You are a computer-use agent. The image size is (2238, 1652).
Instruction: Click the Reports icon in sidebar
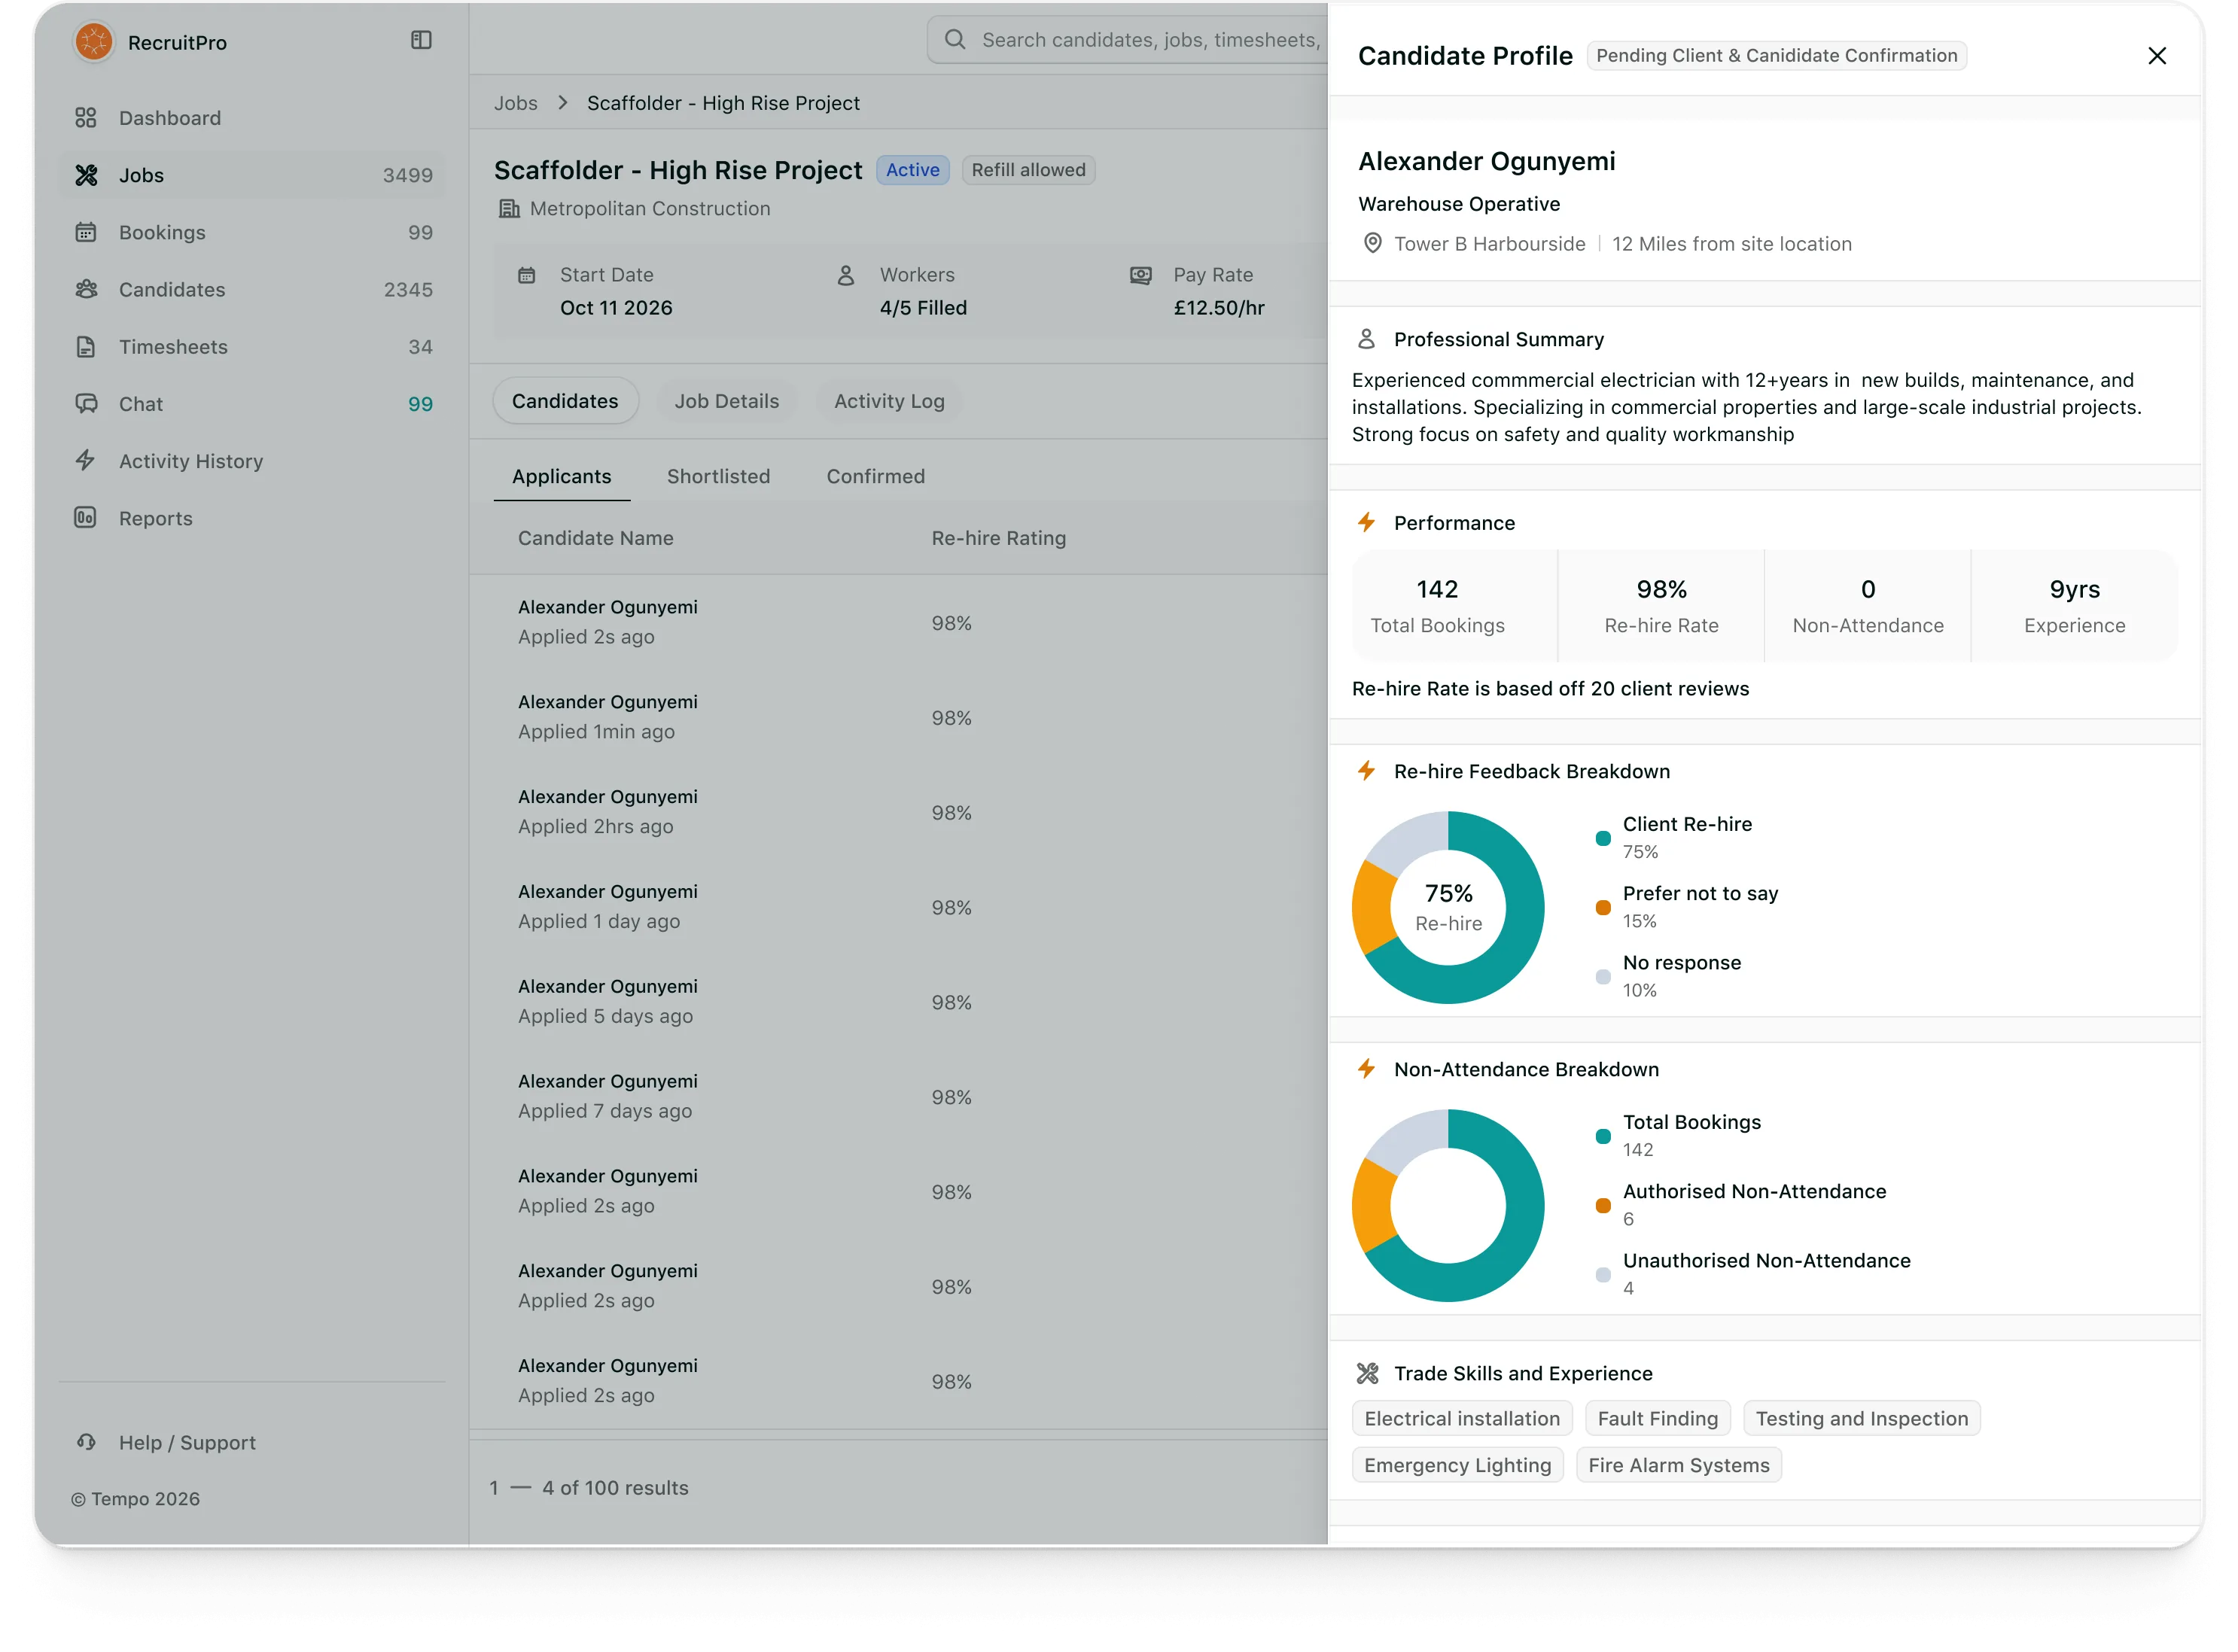(86, 518)
